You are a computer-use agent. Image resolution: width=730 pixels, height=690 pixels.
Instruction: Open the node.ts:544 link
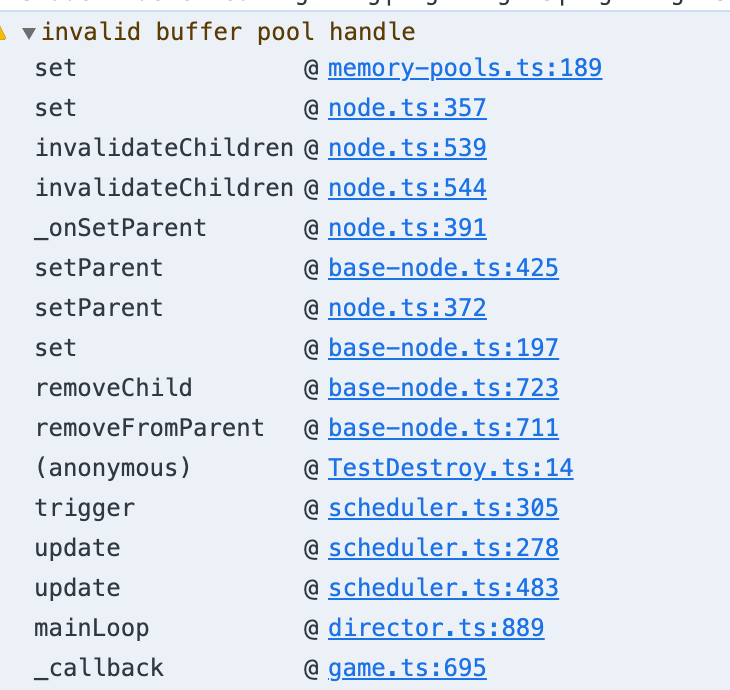[x=406, y=188]
